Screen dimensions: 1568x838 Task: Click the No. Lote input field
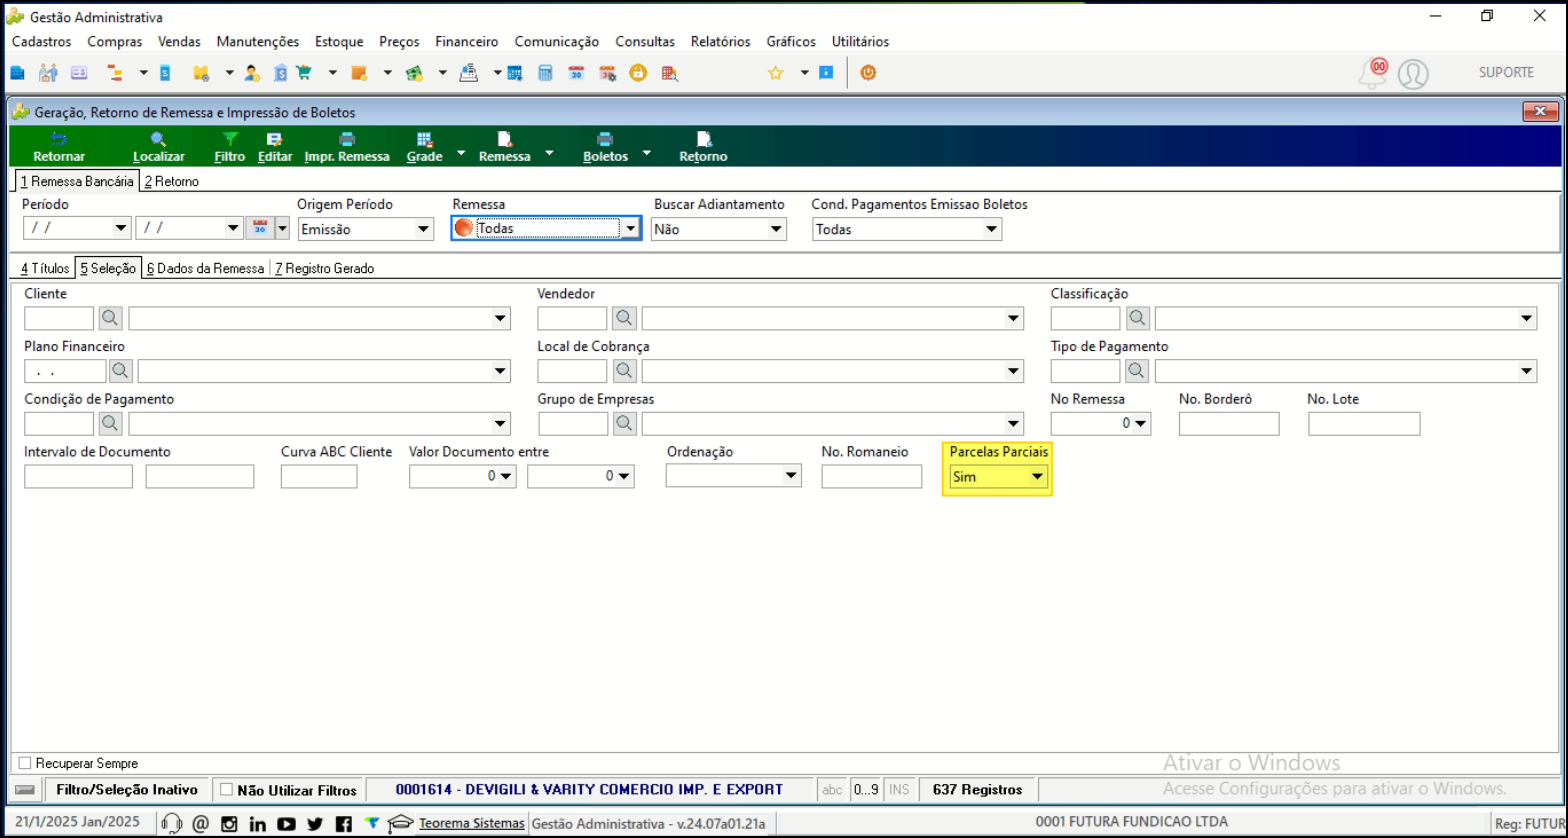(x=1364, y=424)
